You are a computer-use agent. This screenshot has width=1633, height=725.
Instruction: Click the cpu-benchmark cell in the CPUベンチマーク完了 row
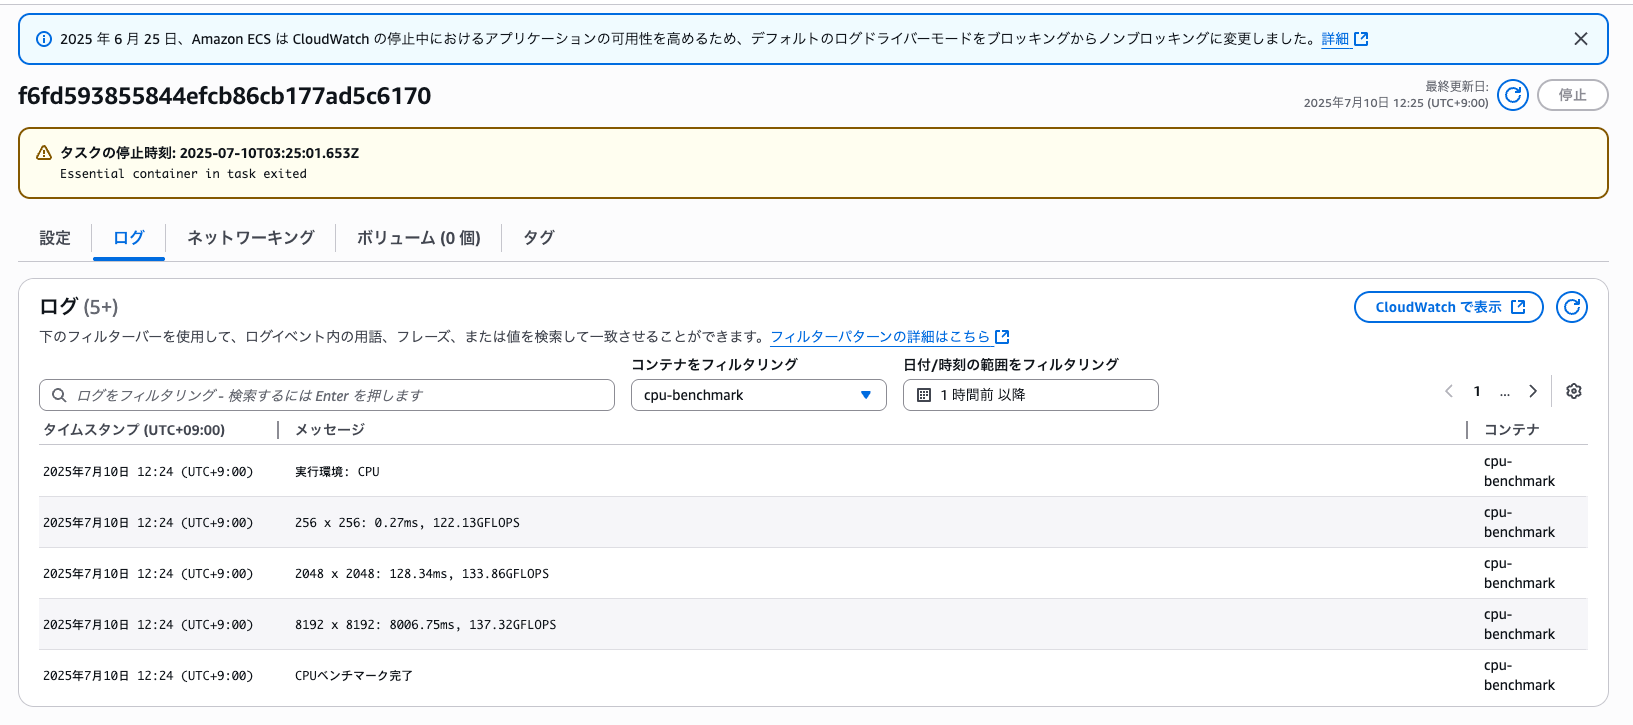1519,676
